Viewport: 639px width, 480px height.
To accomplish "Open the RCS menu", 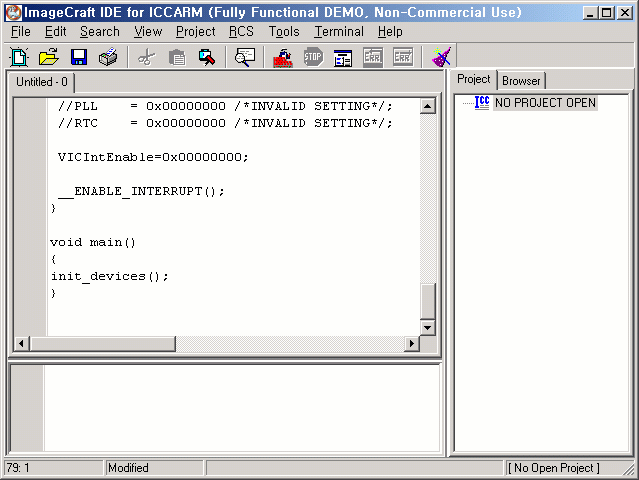I will tap(241, 32).
